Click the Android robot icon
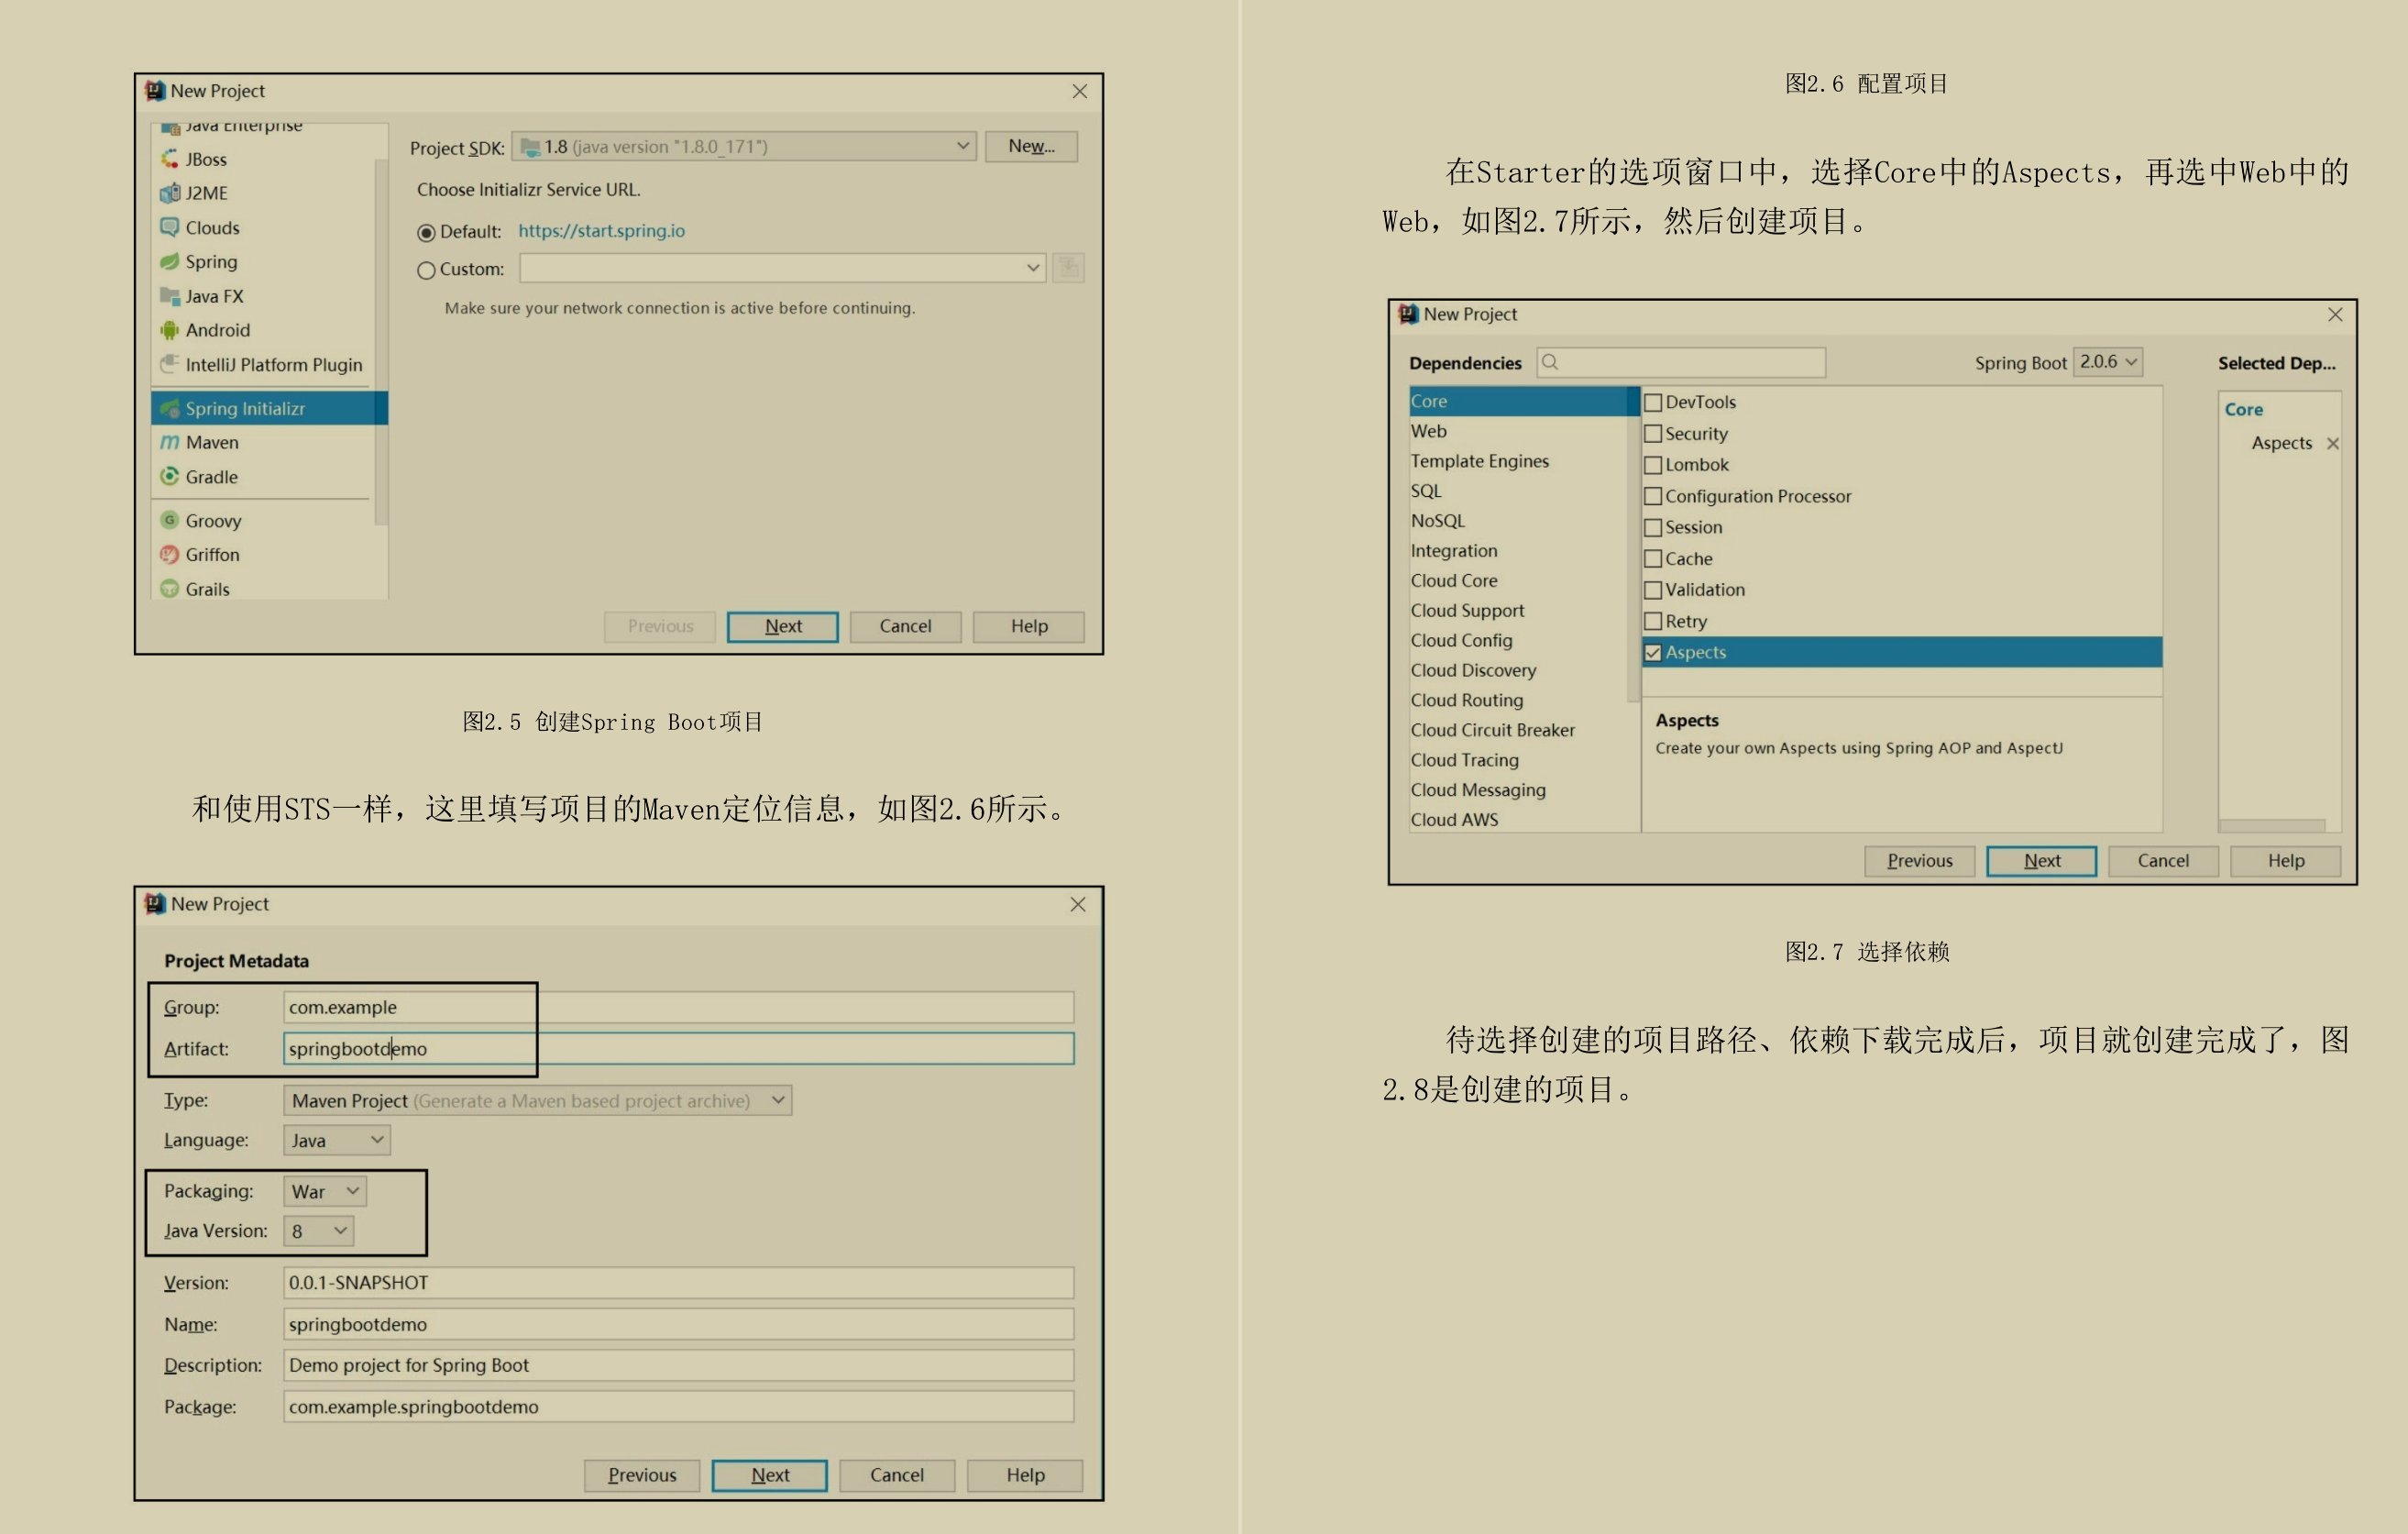This screenshot has height=1534, width=2408. (x=170, y=330)
